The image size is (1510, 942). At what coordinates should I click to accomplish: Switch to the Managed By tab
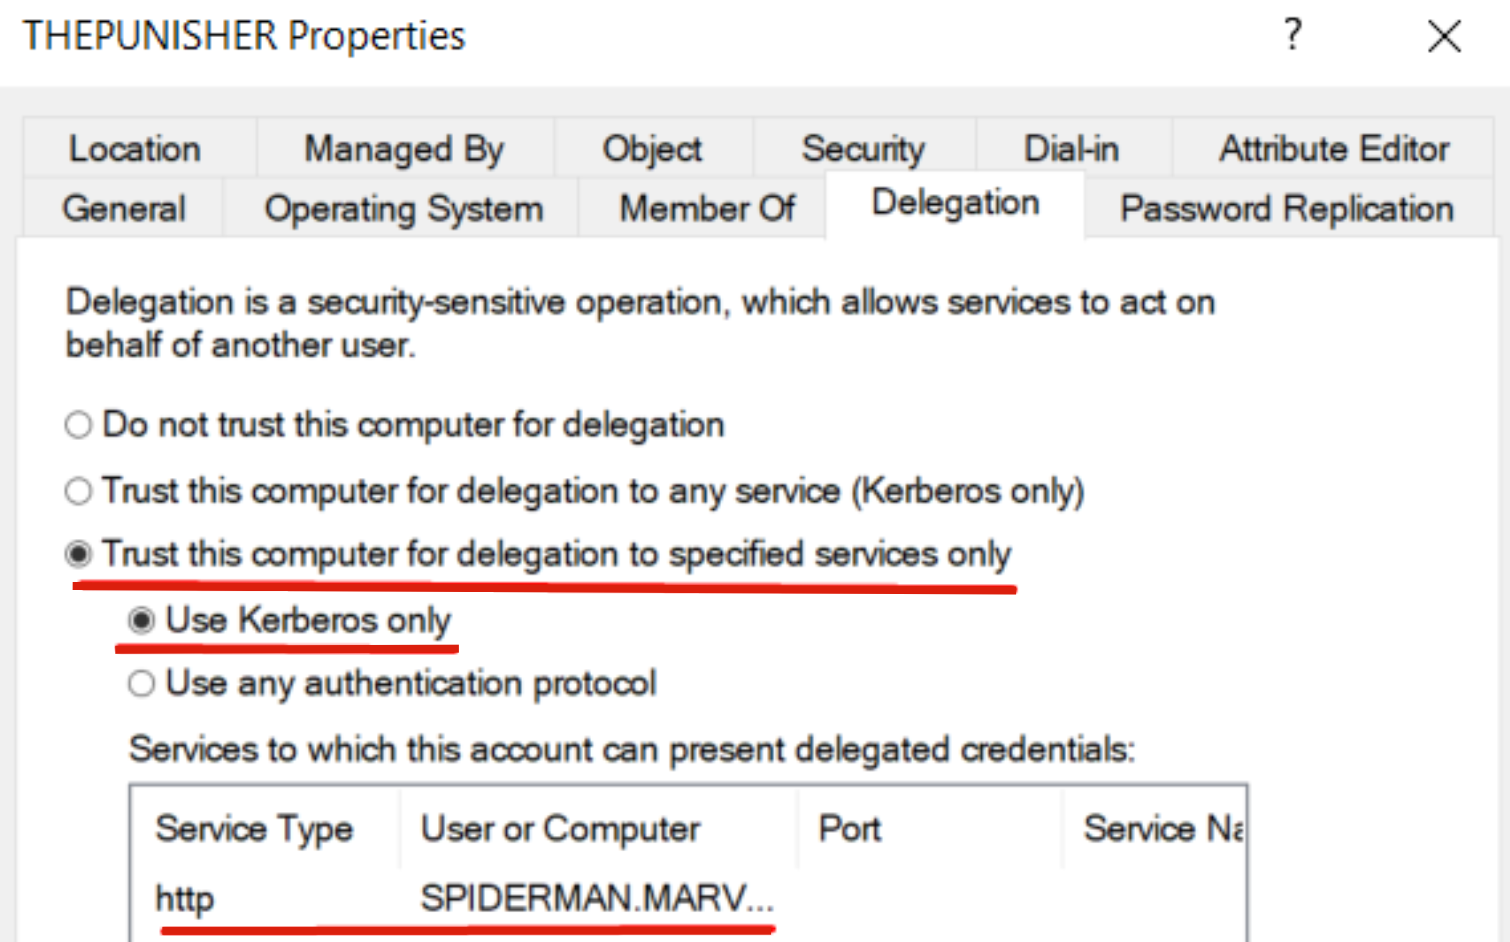pos(404,149)
